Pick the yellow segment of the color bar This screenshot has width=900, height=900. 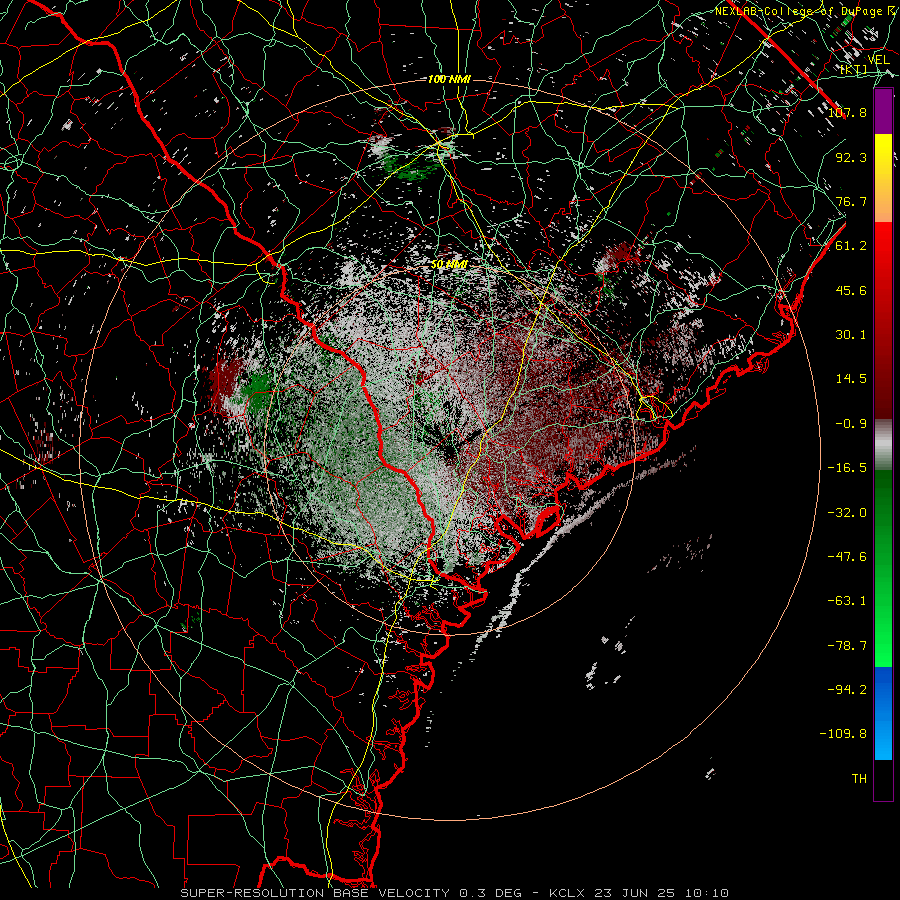pyautogui.click(x=883, y=178)
